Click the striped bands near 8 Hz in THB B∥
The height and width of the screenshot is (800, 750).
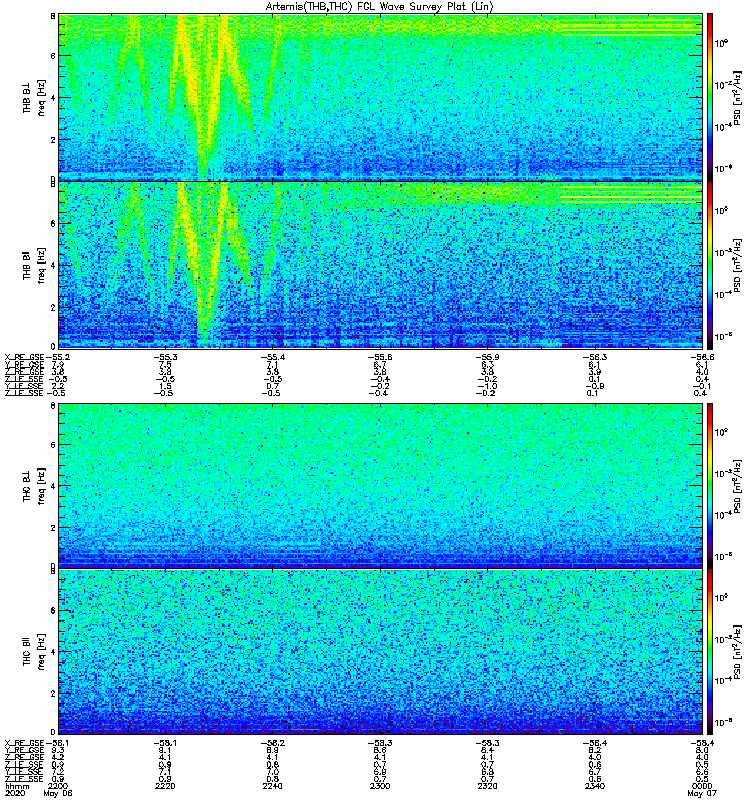pyautogui.click(x=632, y=194)
